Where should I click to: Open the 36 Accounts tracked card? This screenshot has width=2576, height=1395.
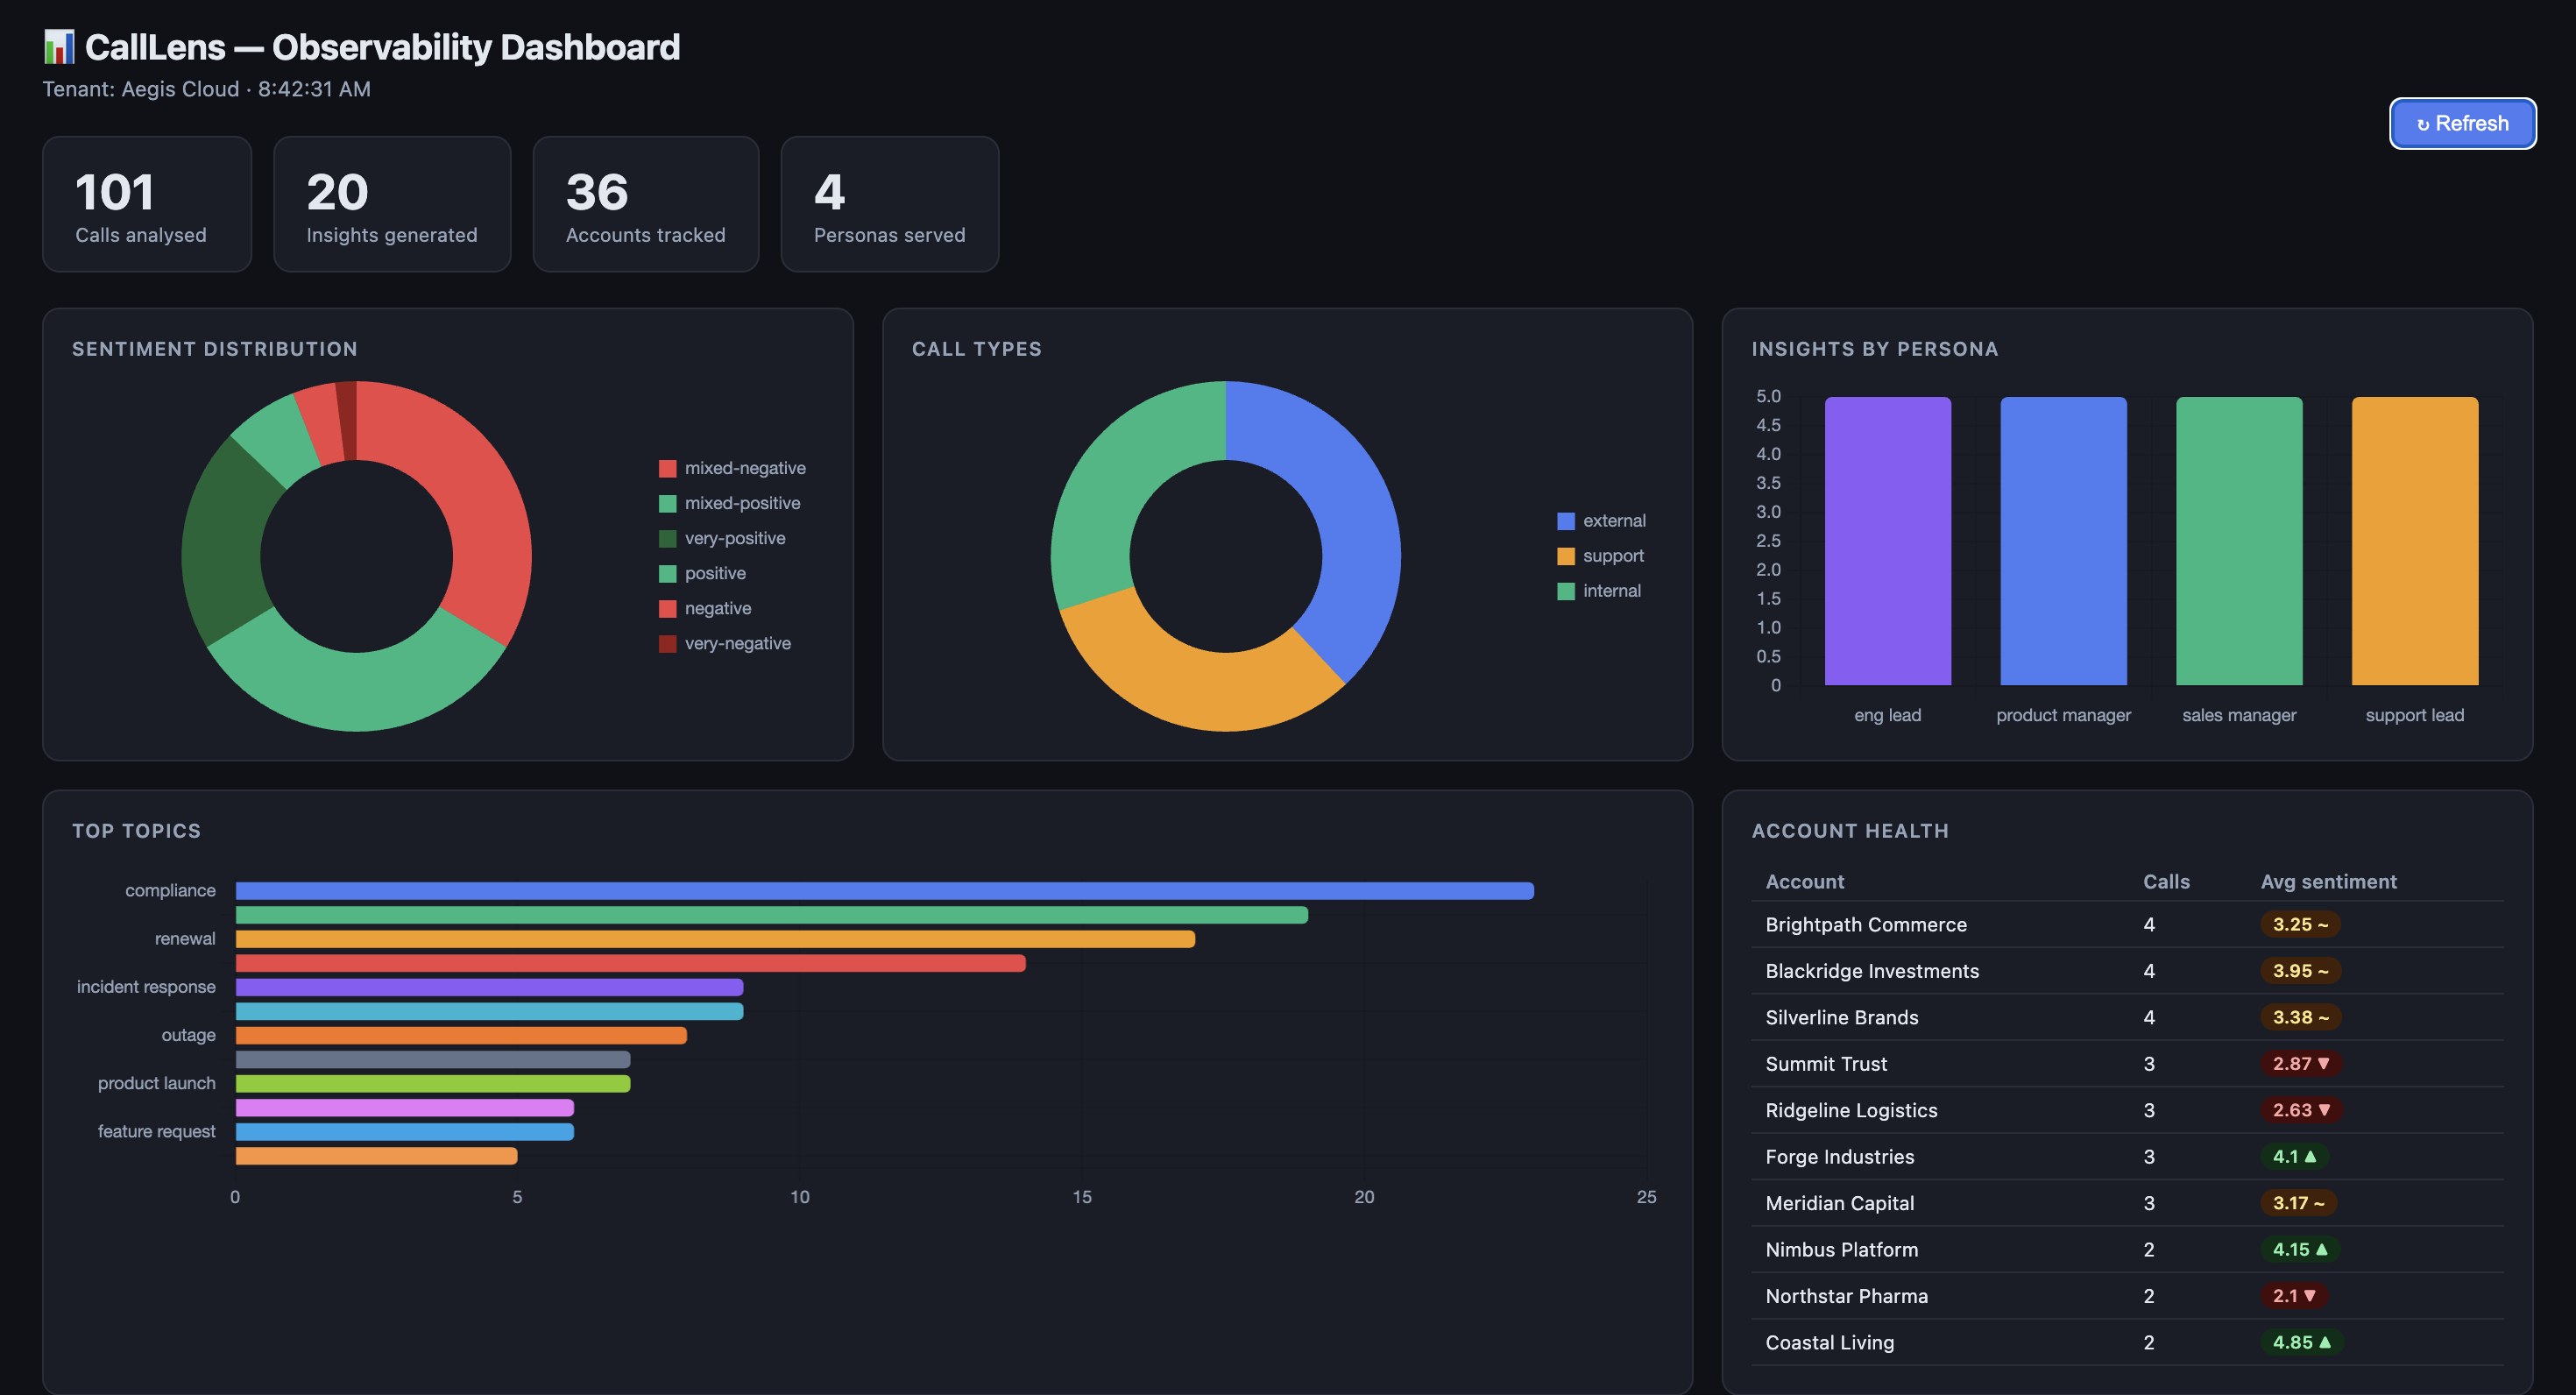tap(646, 204)
